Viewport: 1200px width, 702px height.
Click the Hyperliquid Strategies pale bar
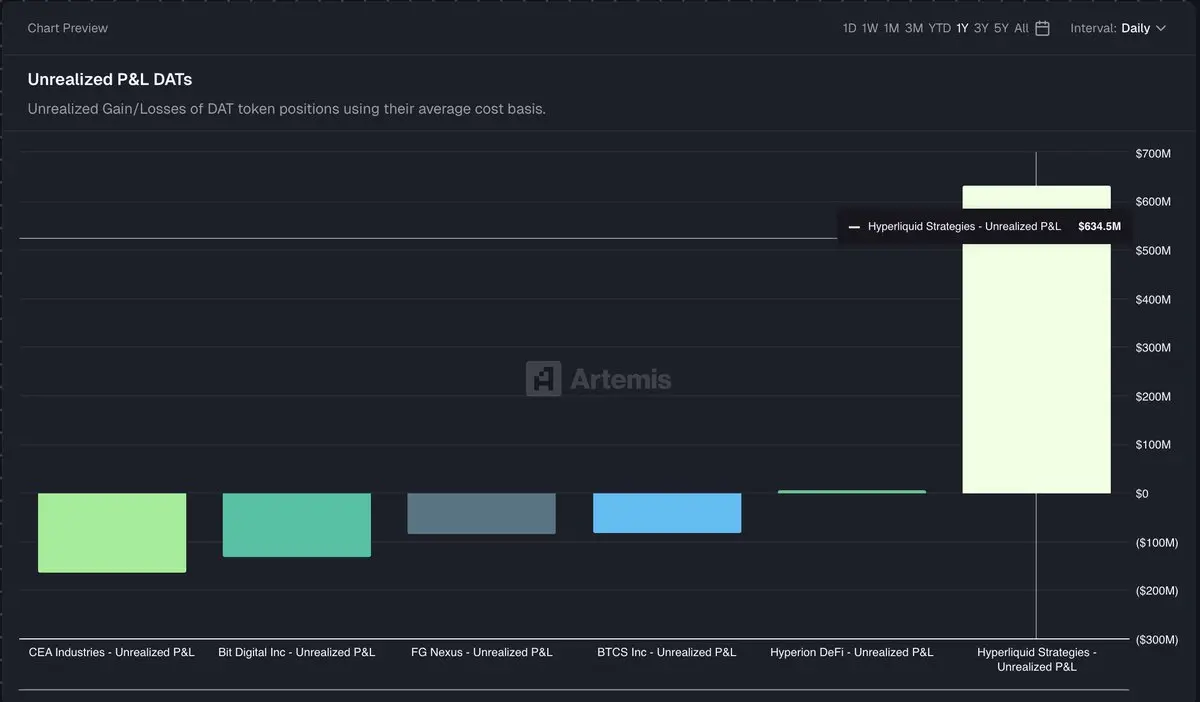coord(1036,339)
